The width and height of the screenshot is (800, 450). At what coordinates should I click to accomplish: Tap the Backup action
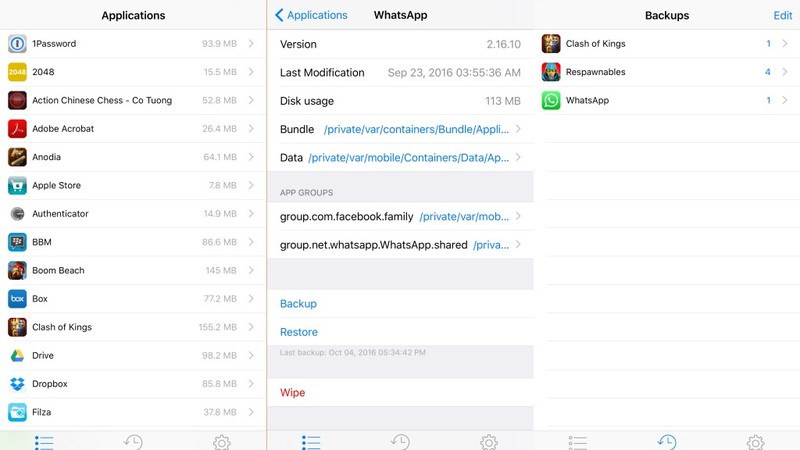click(x=298, y=304)
